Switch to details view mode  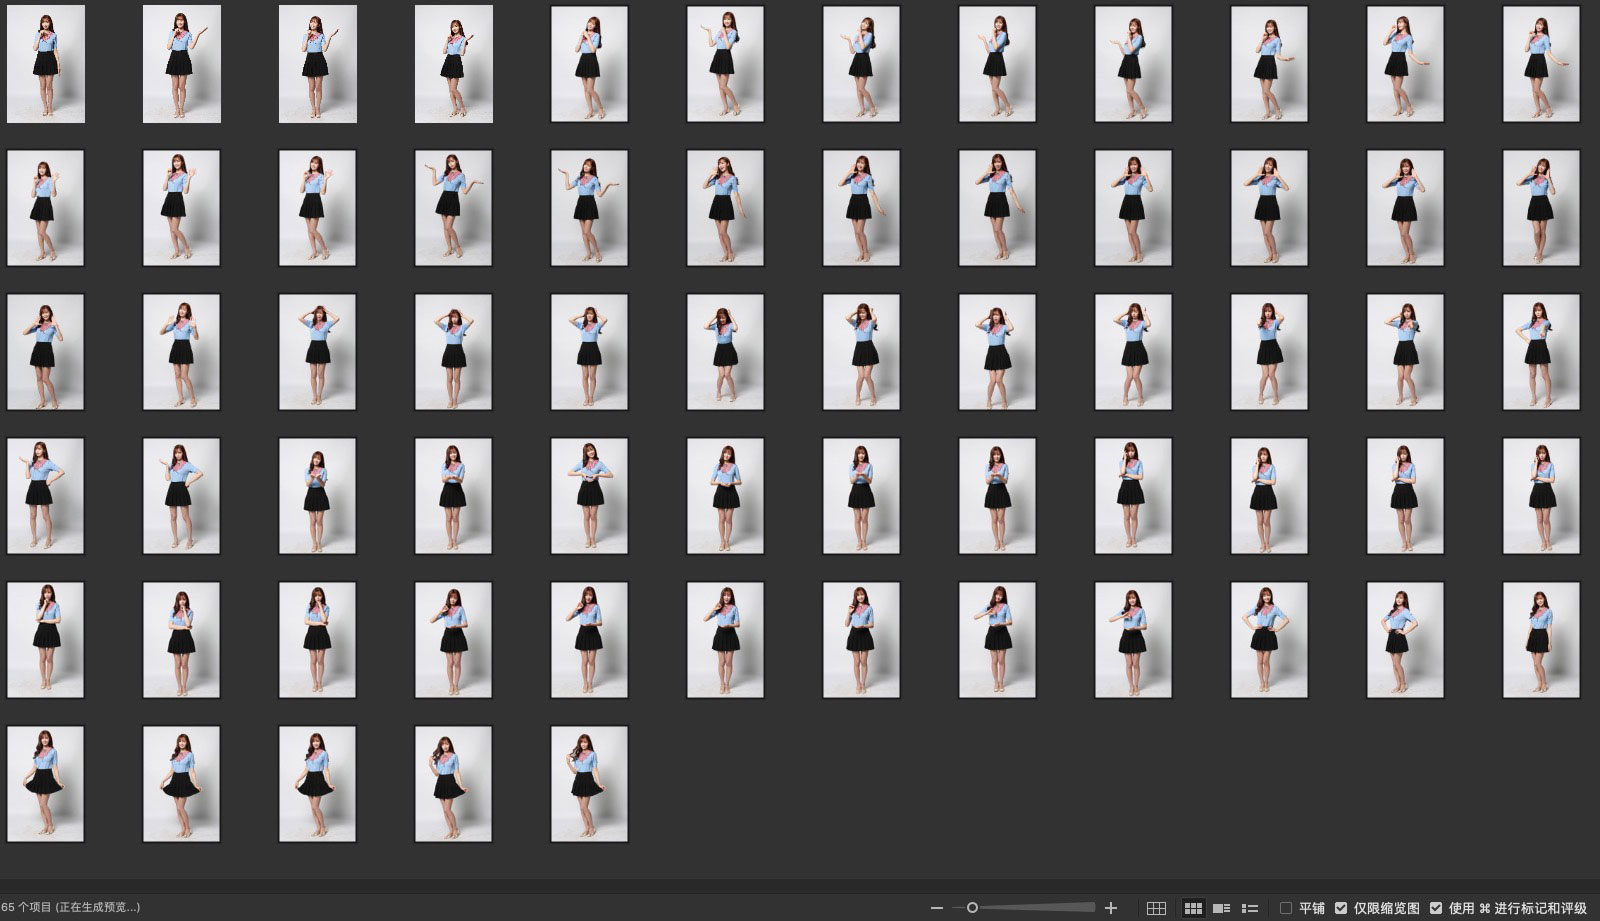tap(1221, 908)
